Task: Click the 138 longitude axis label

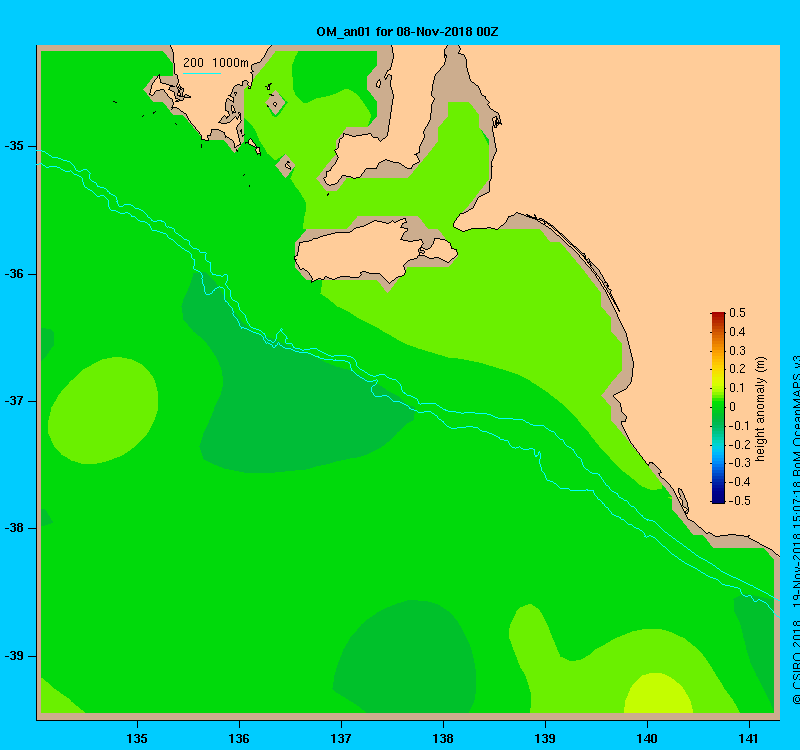Action: 443,738
